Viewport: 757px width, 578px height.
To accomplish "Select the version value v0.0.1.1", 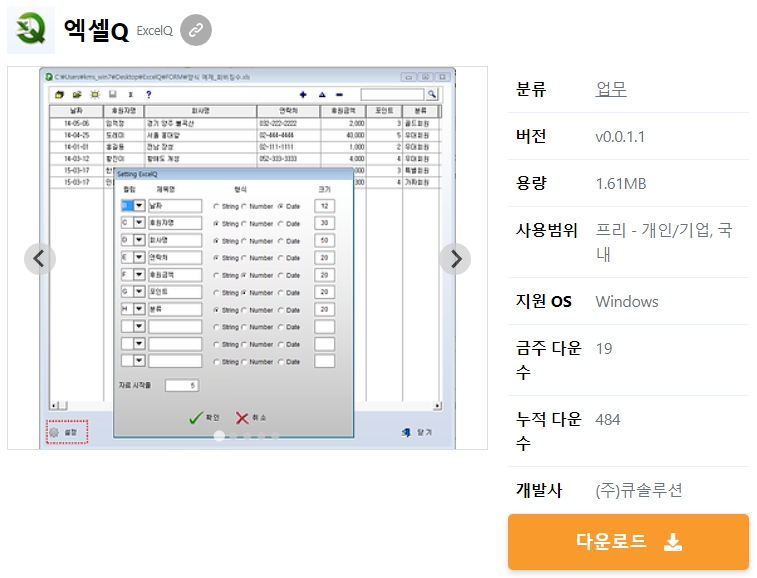I will [x=620, y=137].
